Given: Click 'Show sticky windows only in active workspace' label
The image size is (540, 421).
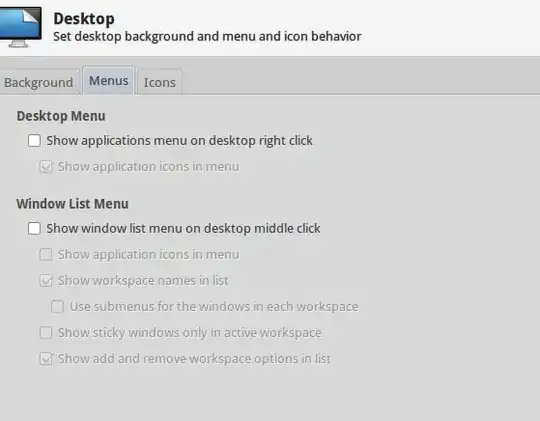Looking at the screenshot, I should 190,333.
